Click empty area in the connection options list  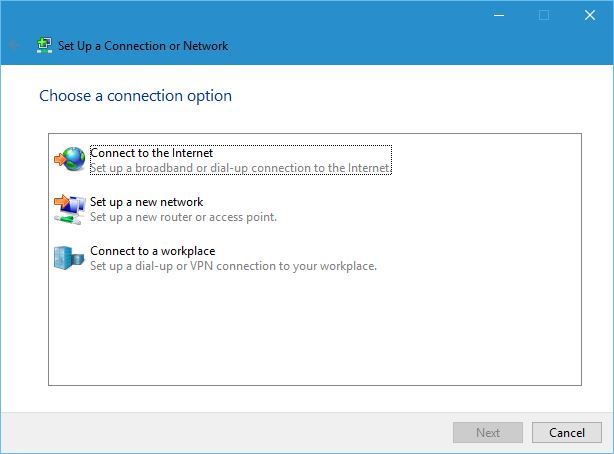tap(315, 329)
